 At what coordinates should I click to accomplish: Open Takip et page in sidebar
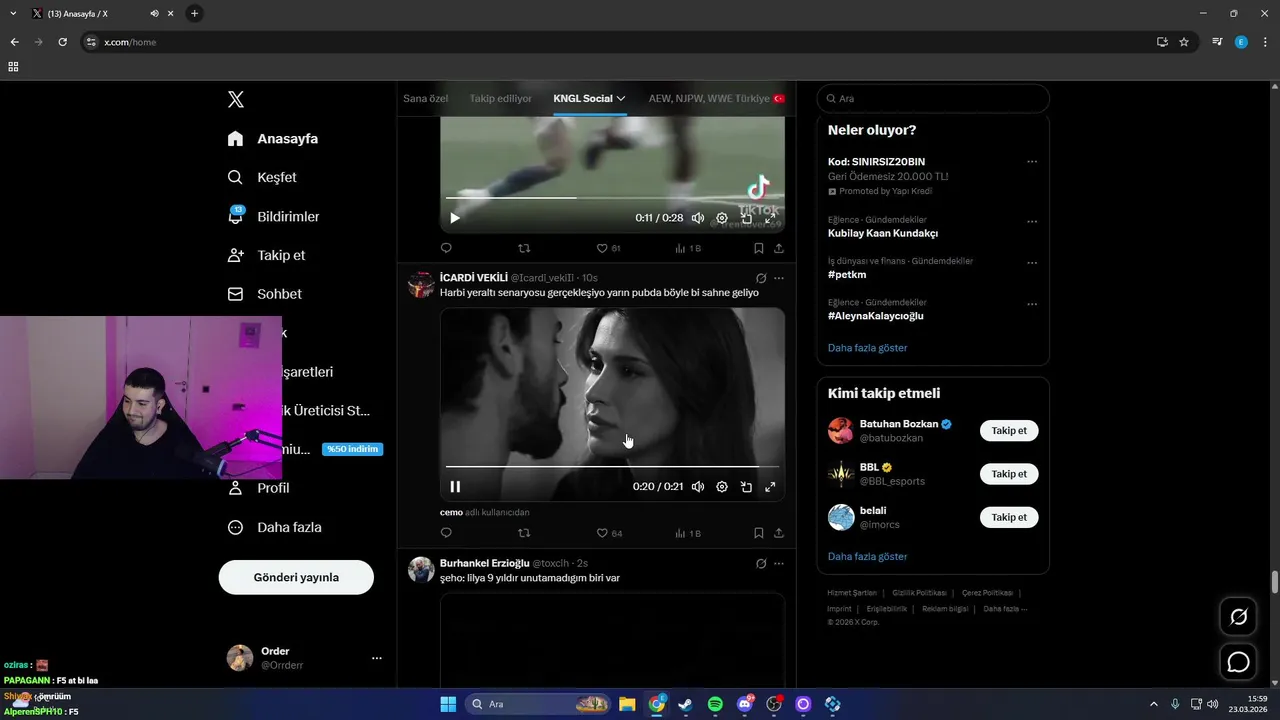point(267,255)
